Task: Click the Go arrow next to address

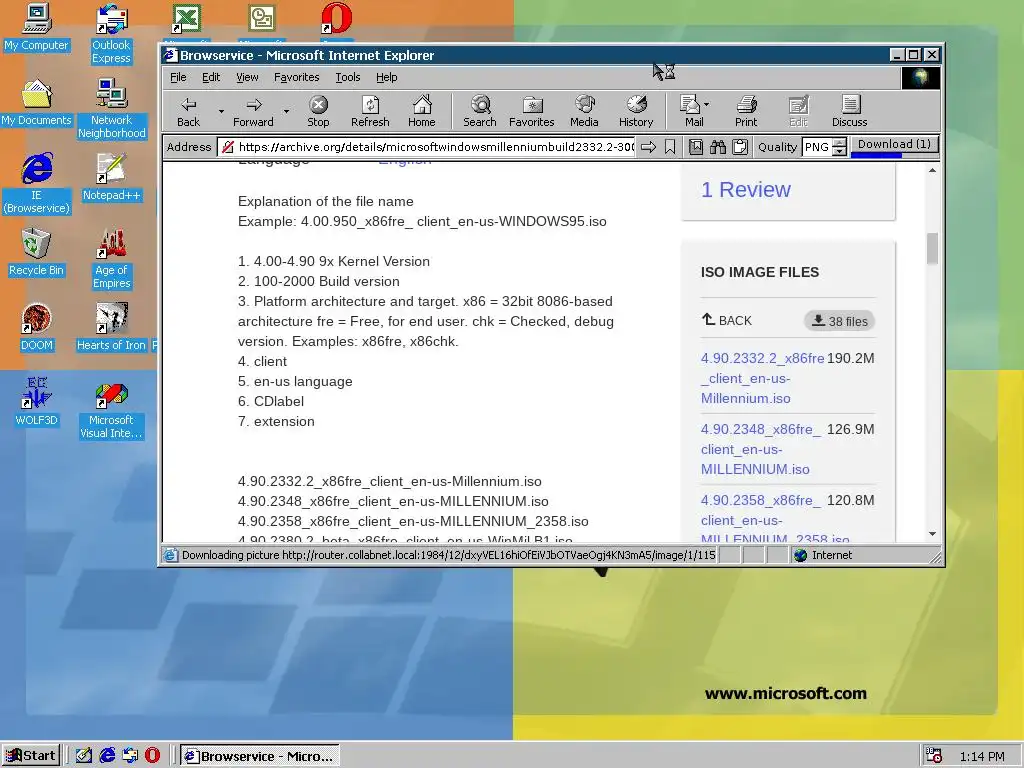Action: coord(648,147)
